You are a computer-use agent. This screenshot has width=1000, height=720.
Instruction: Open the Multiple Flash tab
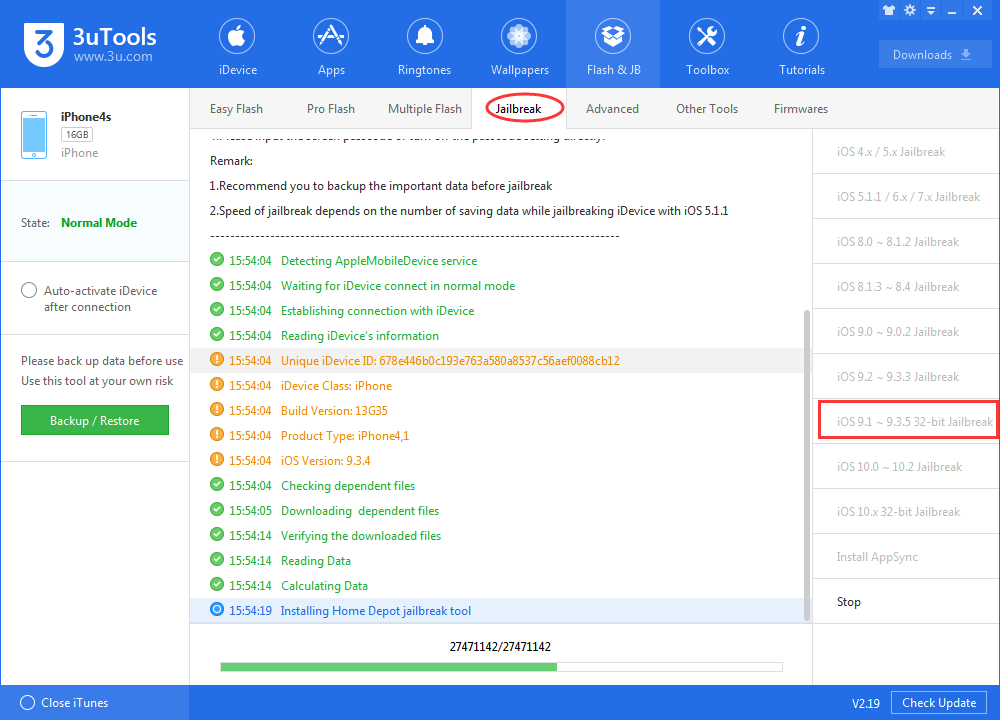click(x=425, y=109)
